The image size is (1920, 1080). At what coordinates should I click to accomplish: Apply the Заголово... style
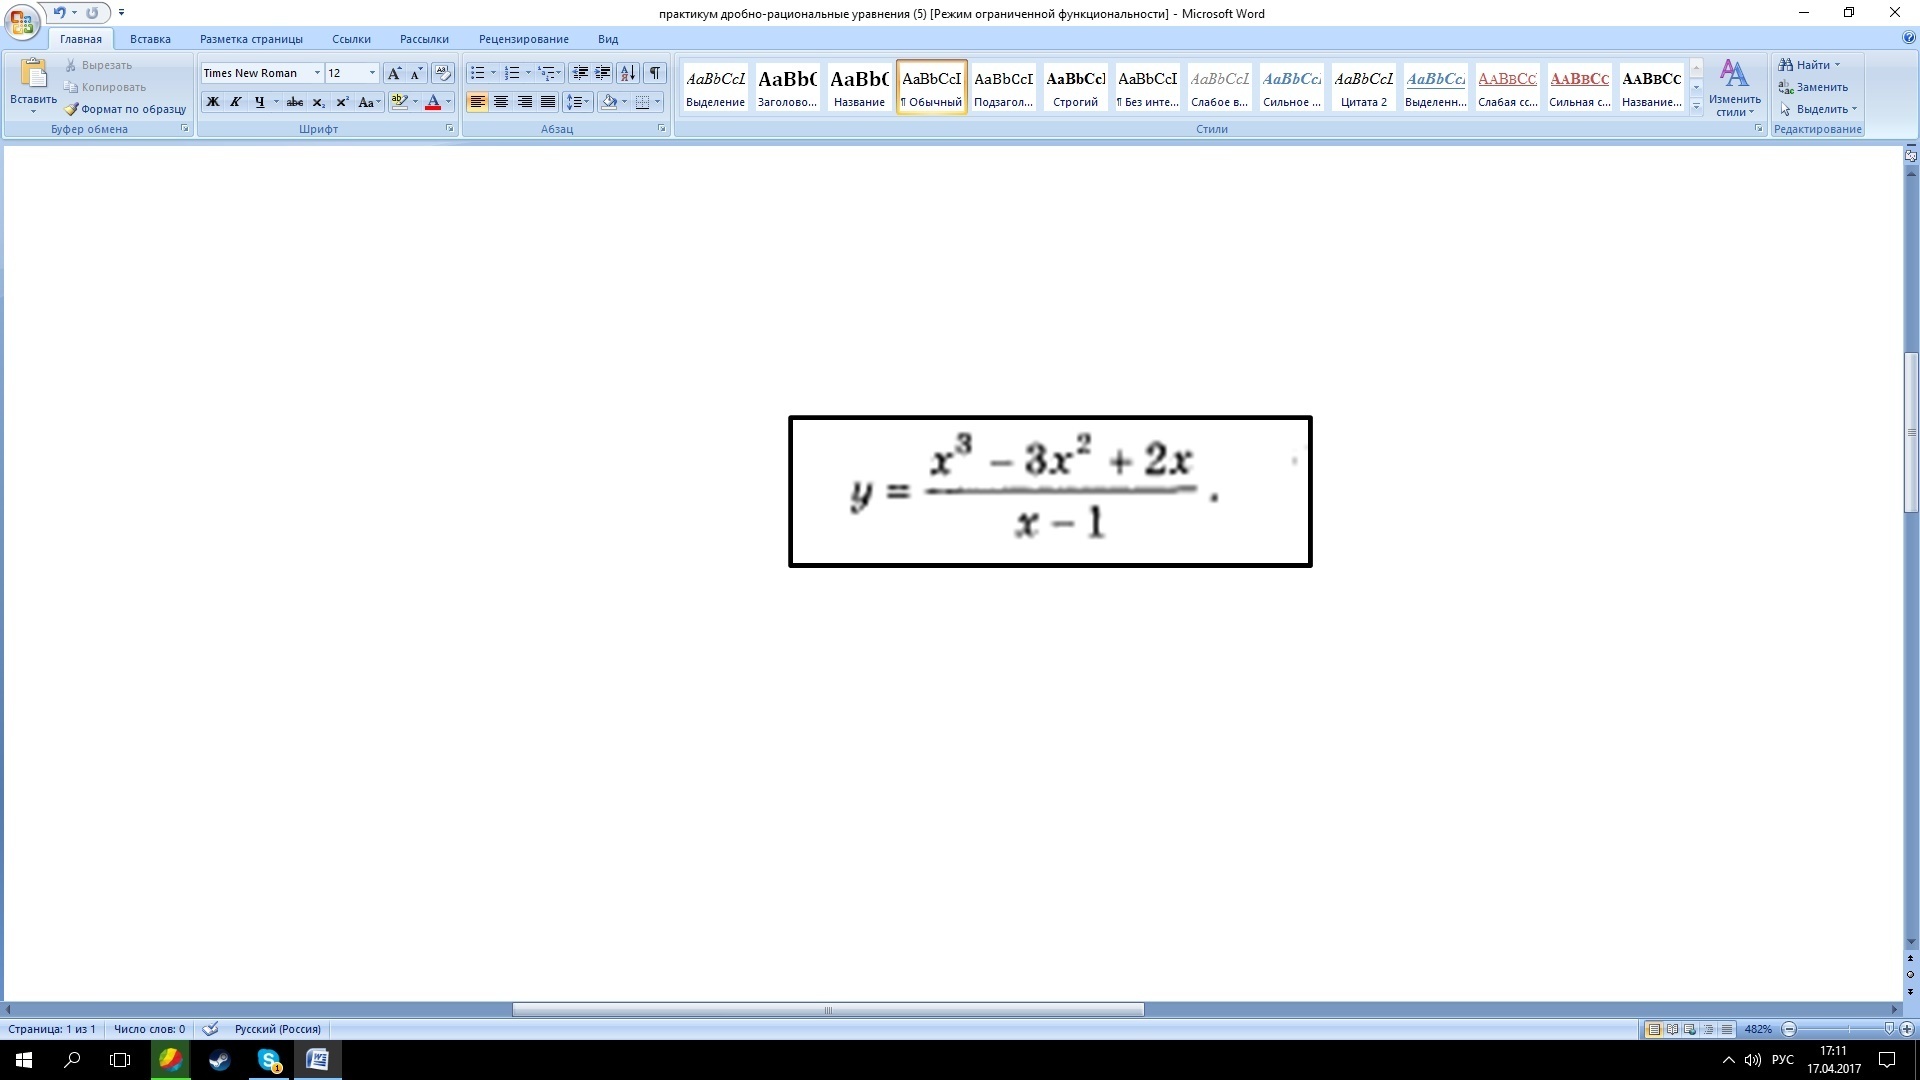[787, 87]
